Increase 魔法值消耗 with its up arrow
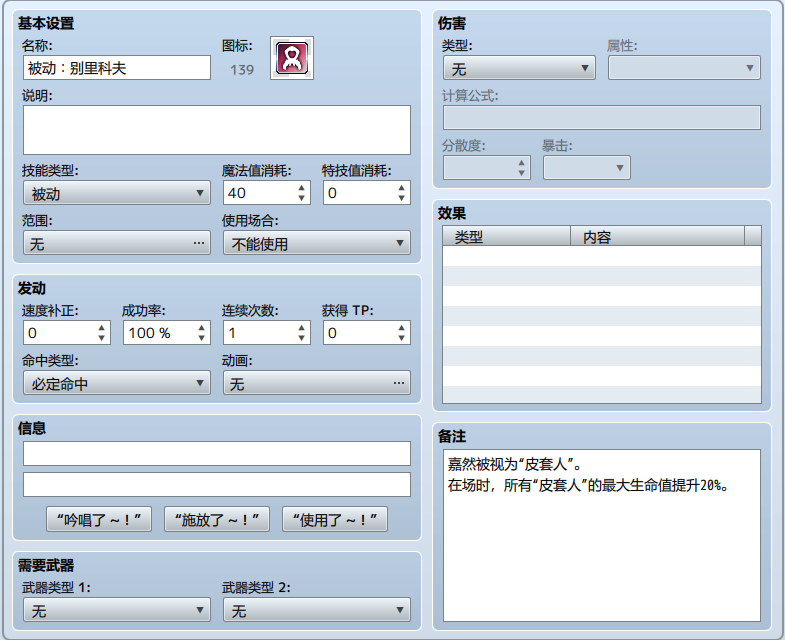The height and width of the screenshot is (640, 785). pos(301,188)
